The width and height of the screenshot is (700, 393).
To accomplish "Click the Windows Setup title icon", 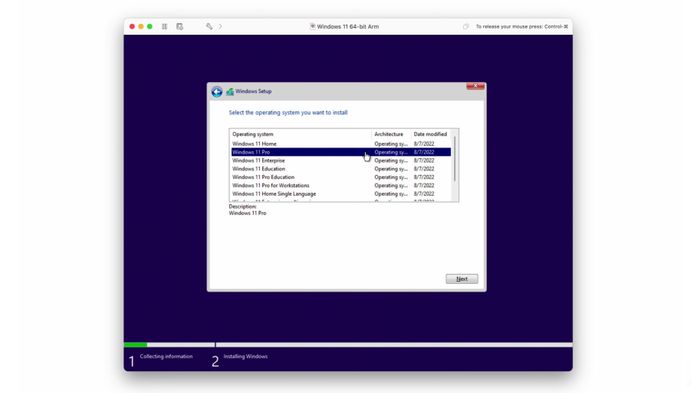I will pyautogui.click(x=230, y=92).
